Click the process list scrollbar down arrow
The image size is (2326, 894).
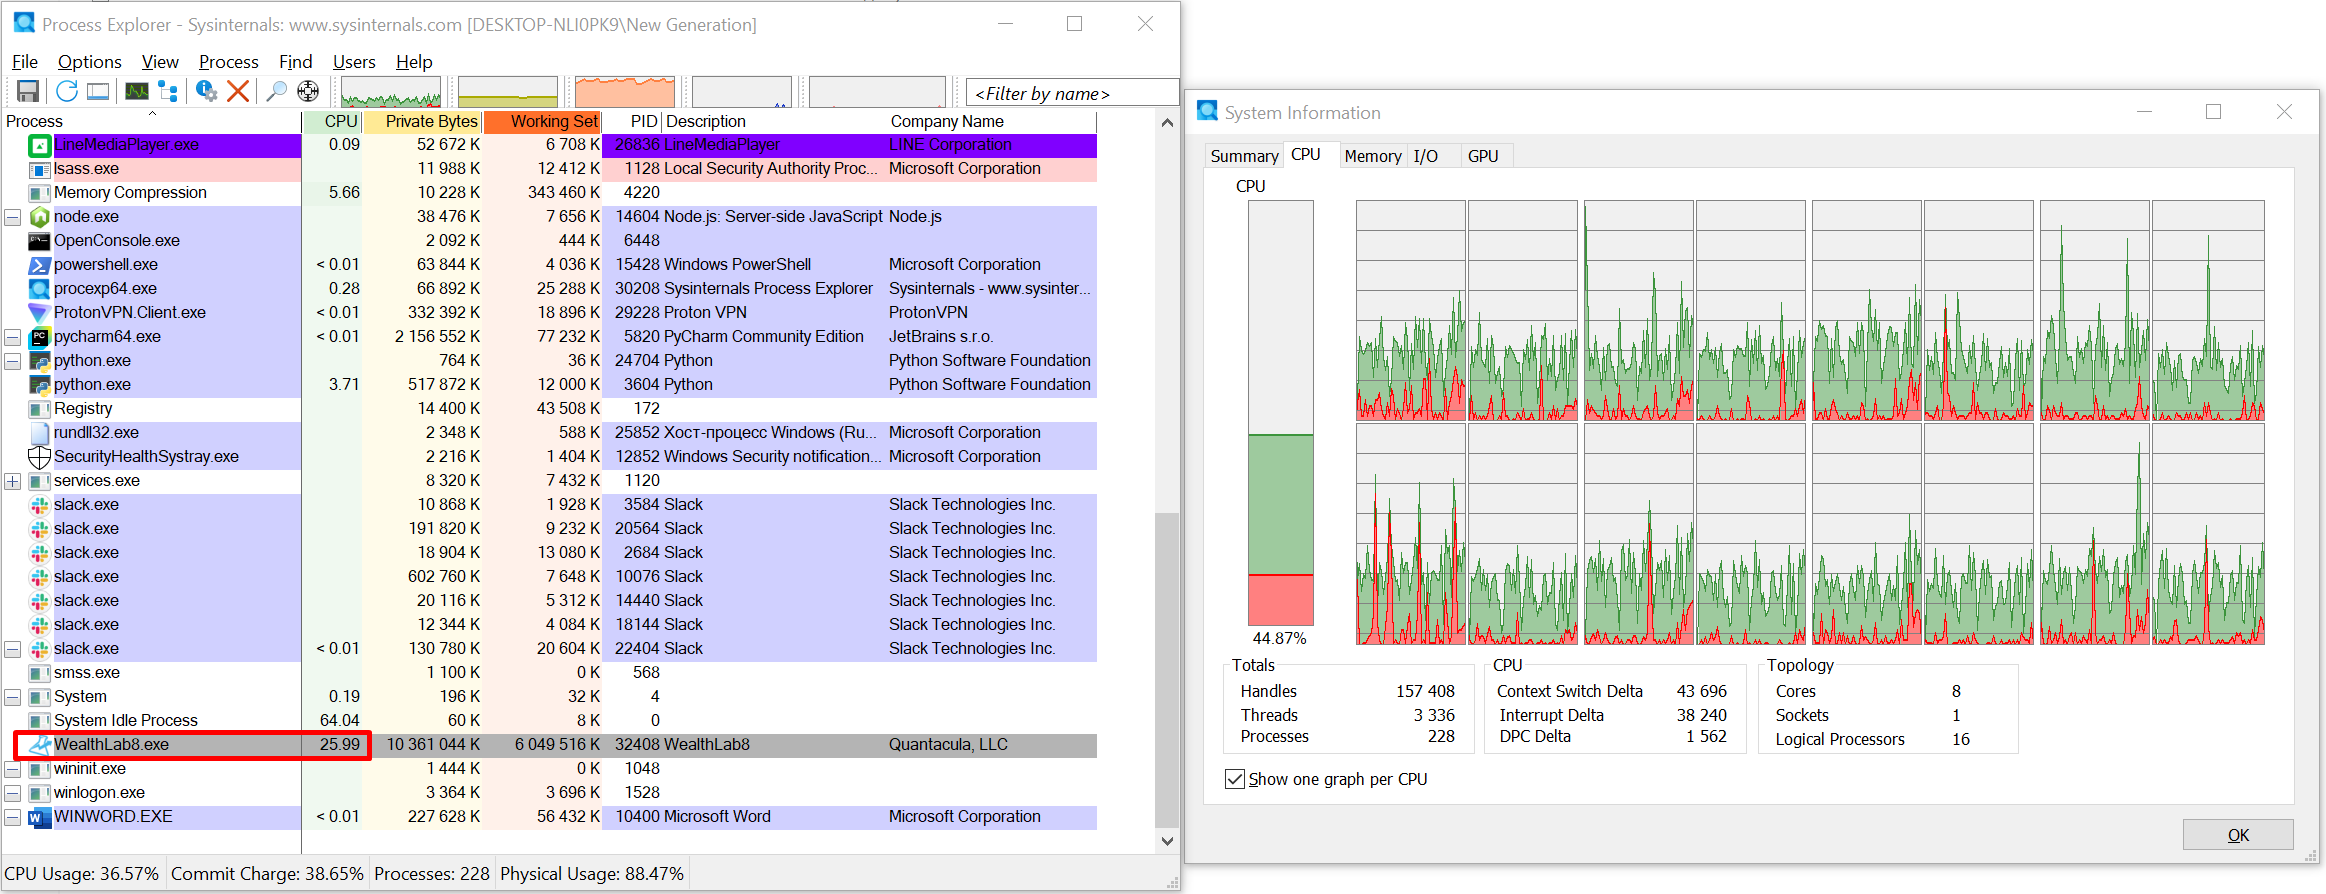tap(1167, 841)
